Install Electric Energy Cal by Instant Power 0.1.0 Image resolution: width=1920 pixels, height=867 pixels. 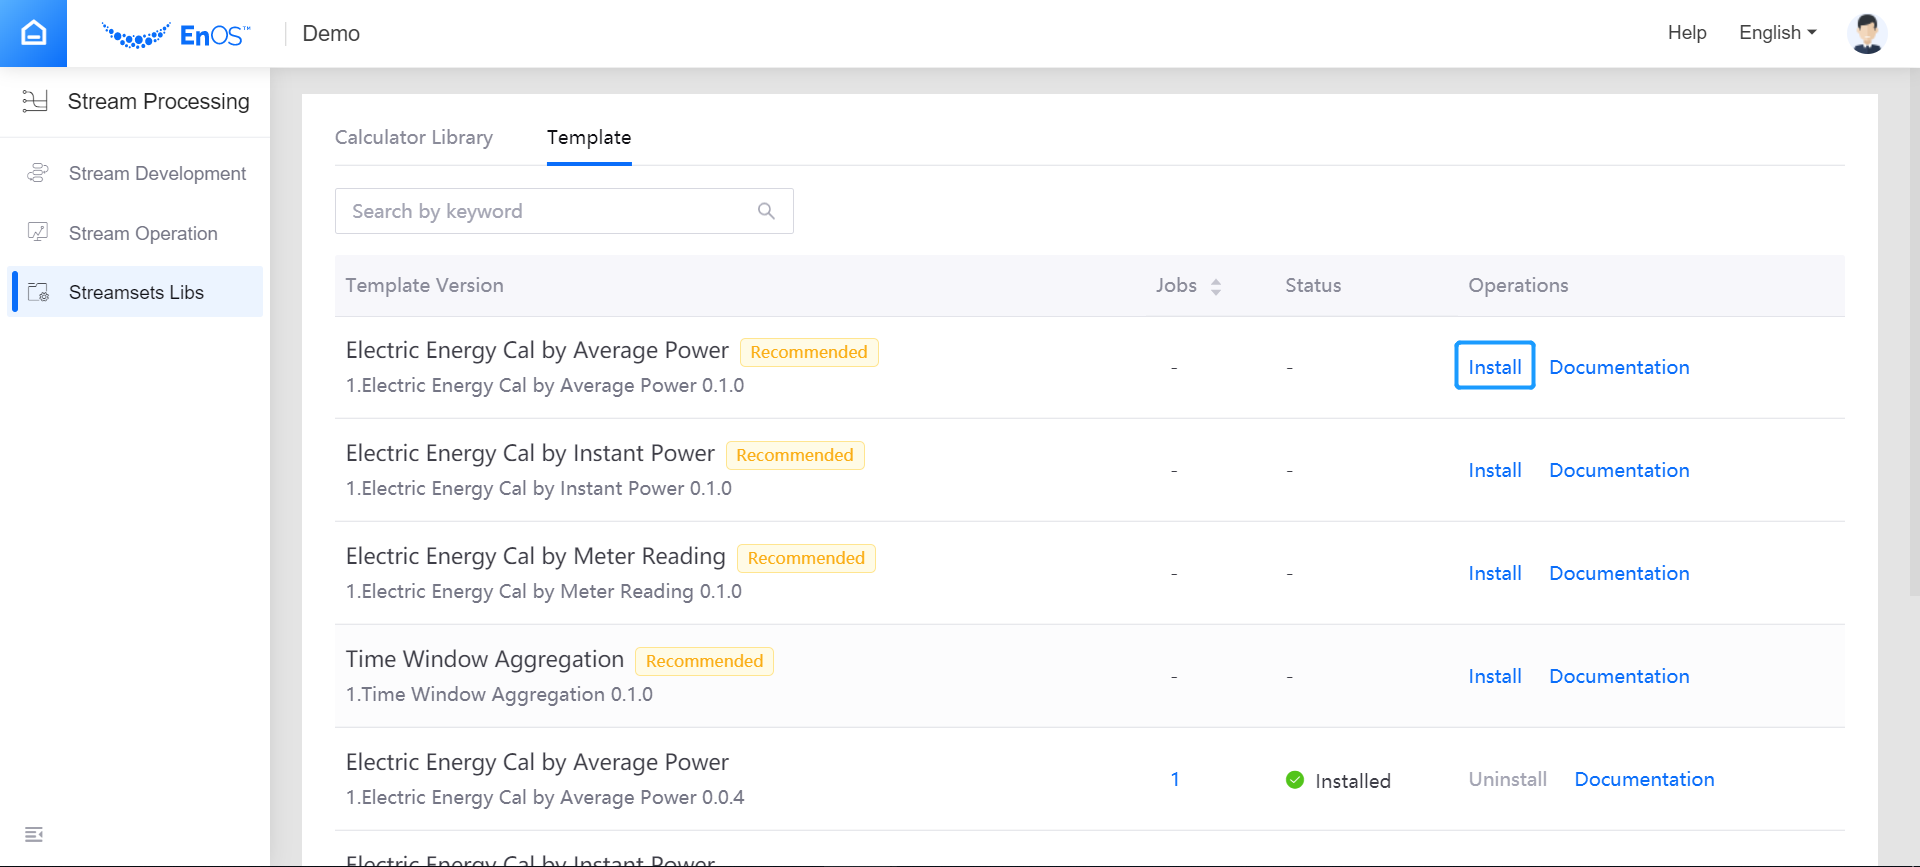point(1494,470)
